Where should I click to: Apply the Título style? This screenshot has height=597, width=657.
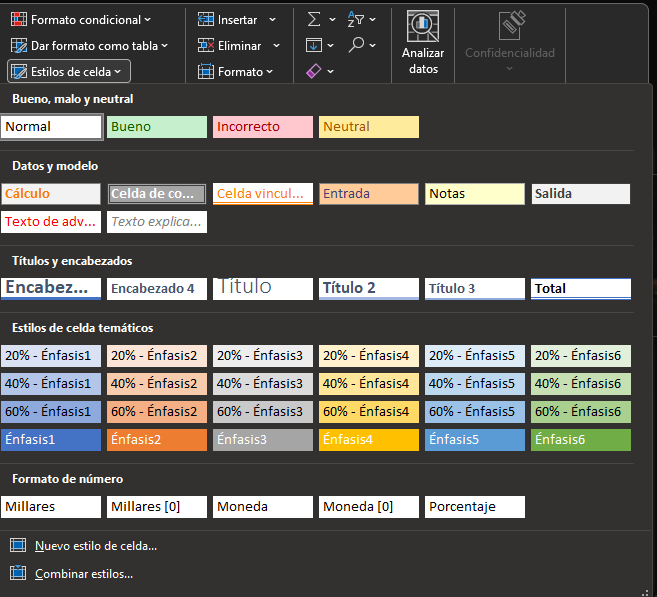[x=263, y=289]
